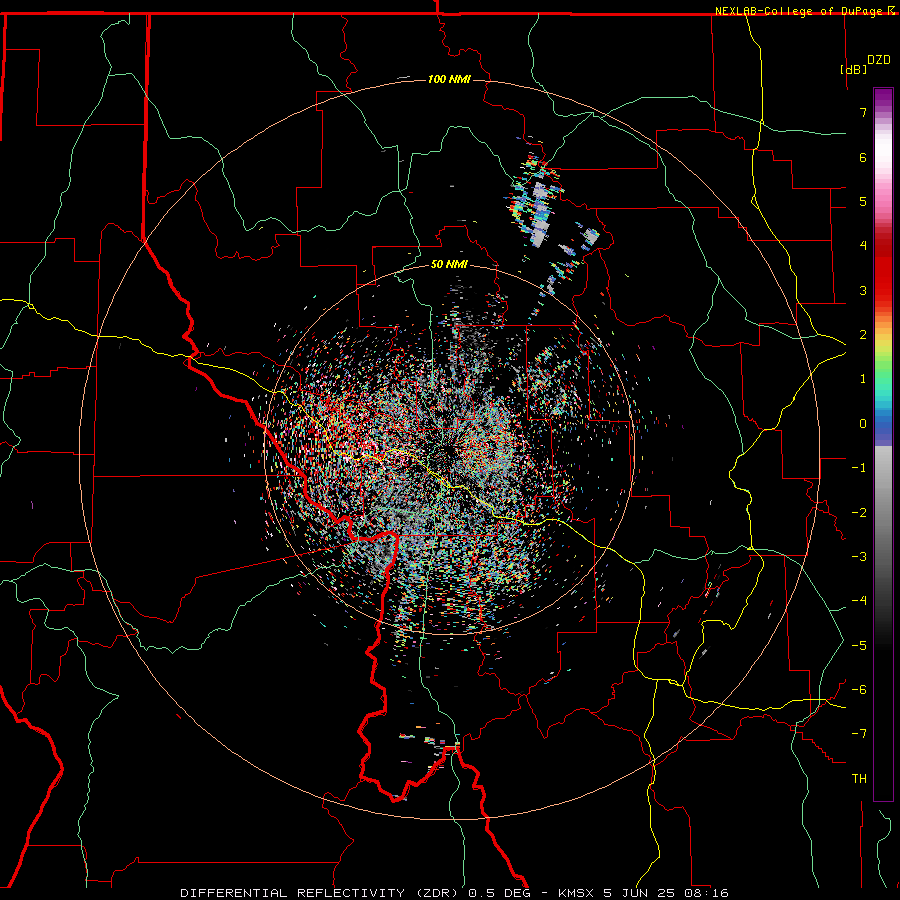Viewport: 900px width, 900px height.
Task: Click the TH threshold label on legend
Action: [x=859, y=779]
